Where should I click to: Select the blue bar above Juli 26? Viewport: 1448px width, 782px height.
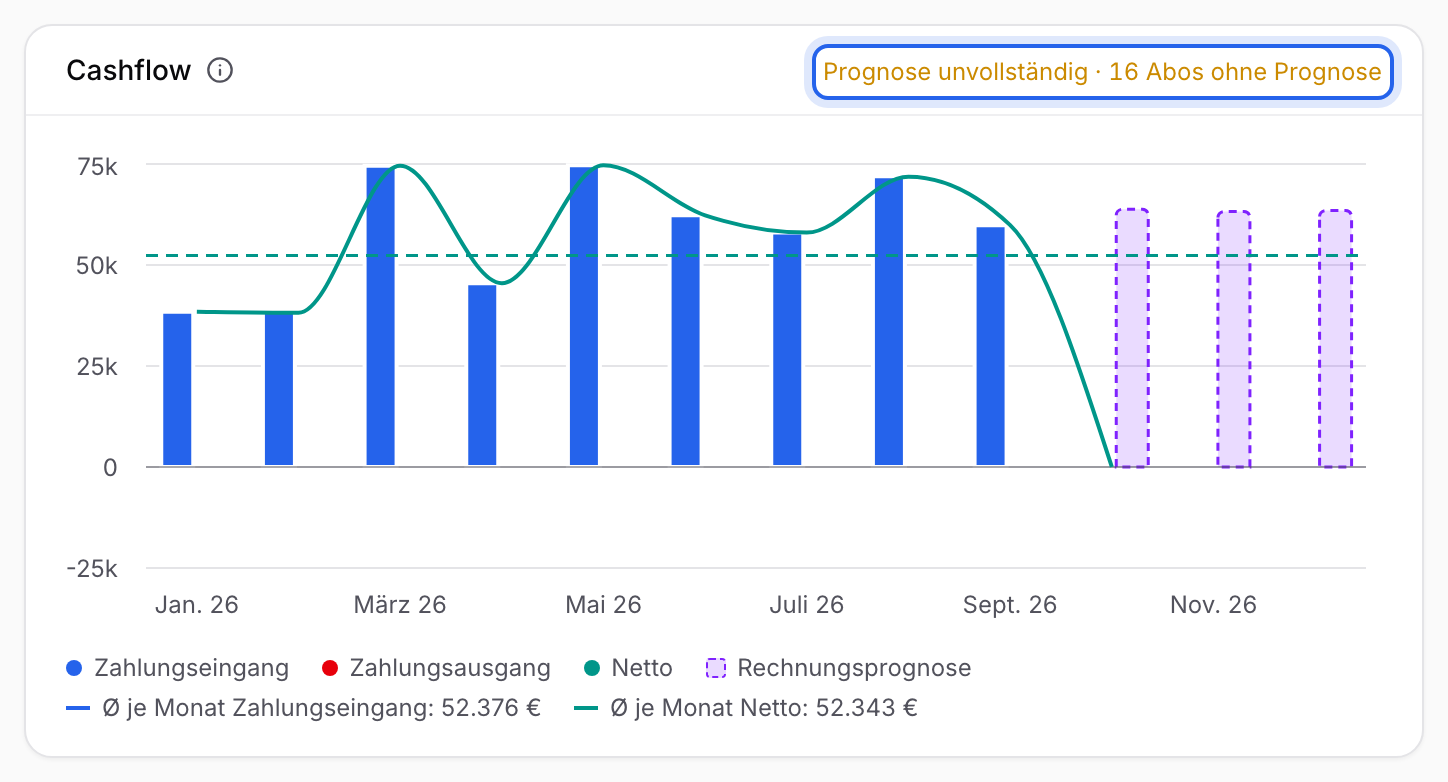tap(787, 350)
